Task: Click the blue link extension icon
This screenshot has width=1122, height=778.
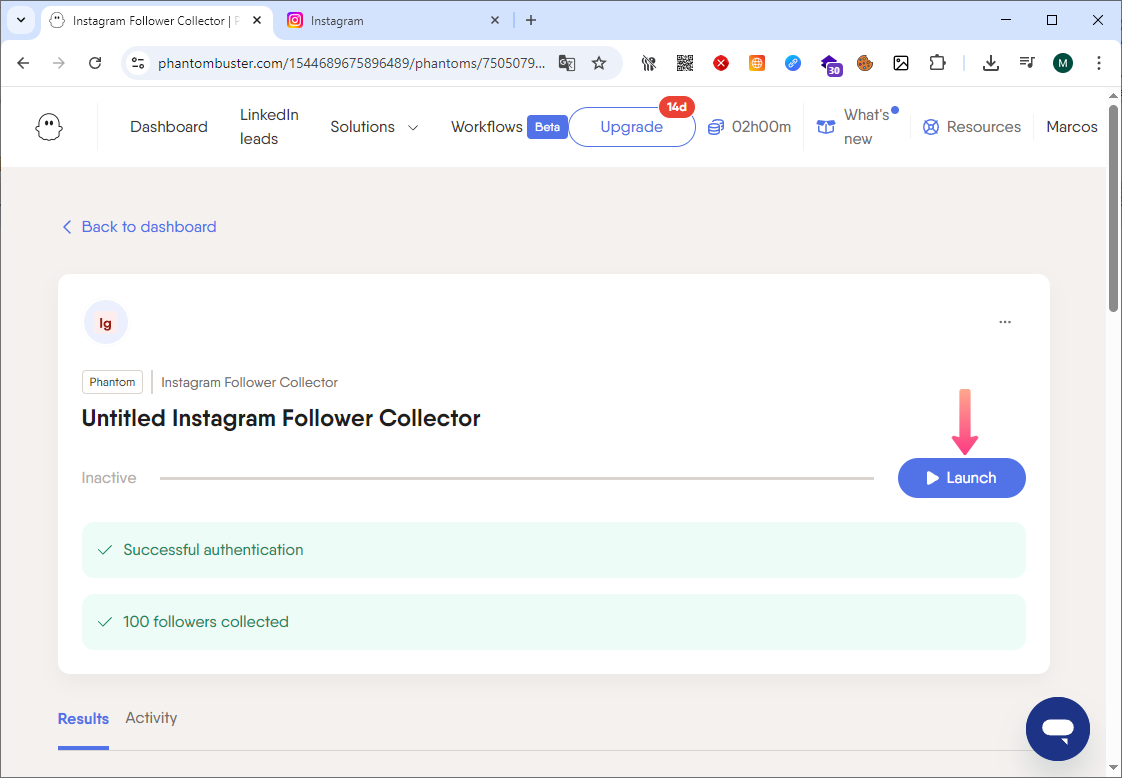Action: [793, 63]
